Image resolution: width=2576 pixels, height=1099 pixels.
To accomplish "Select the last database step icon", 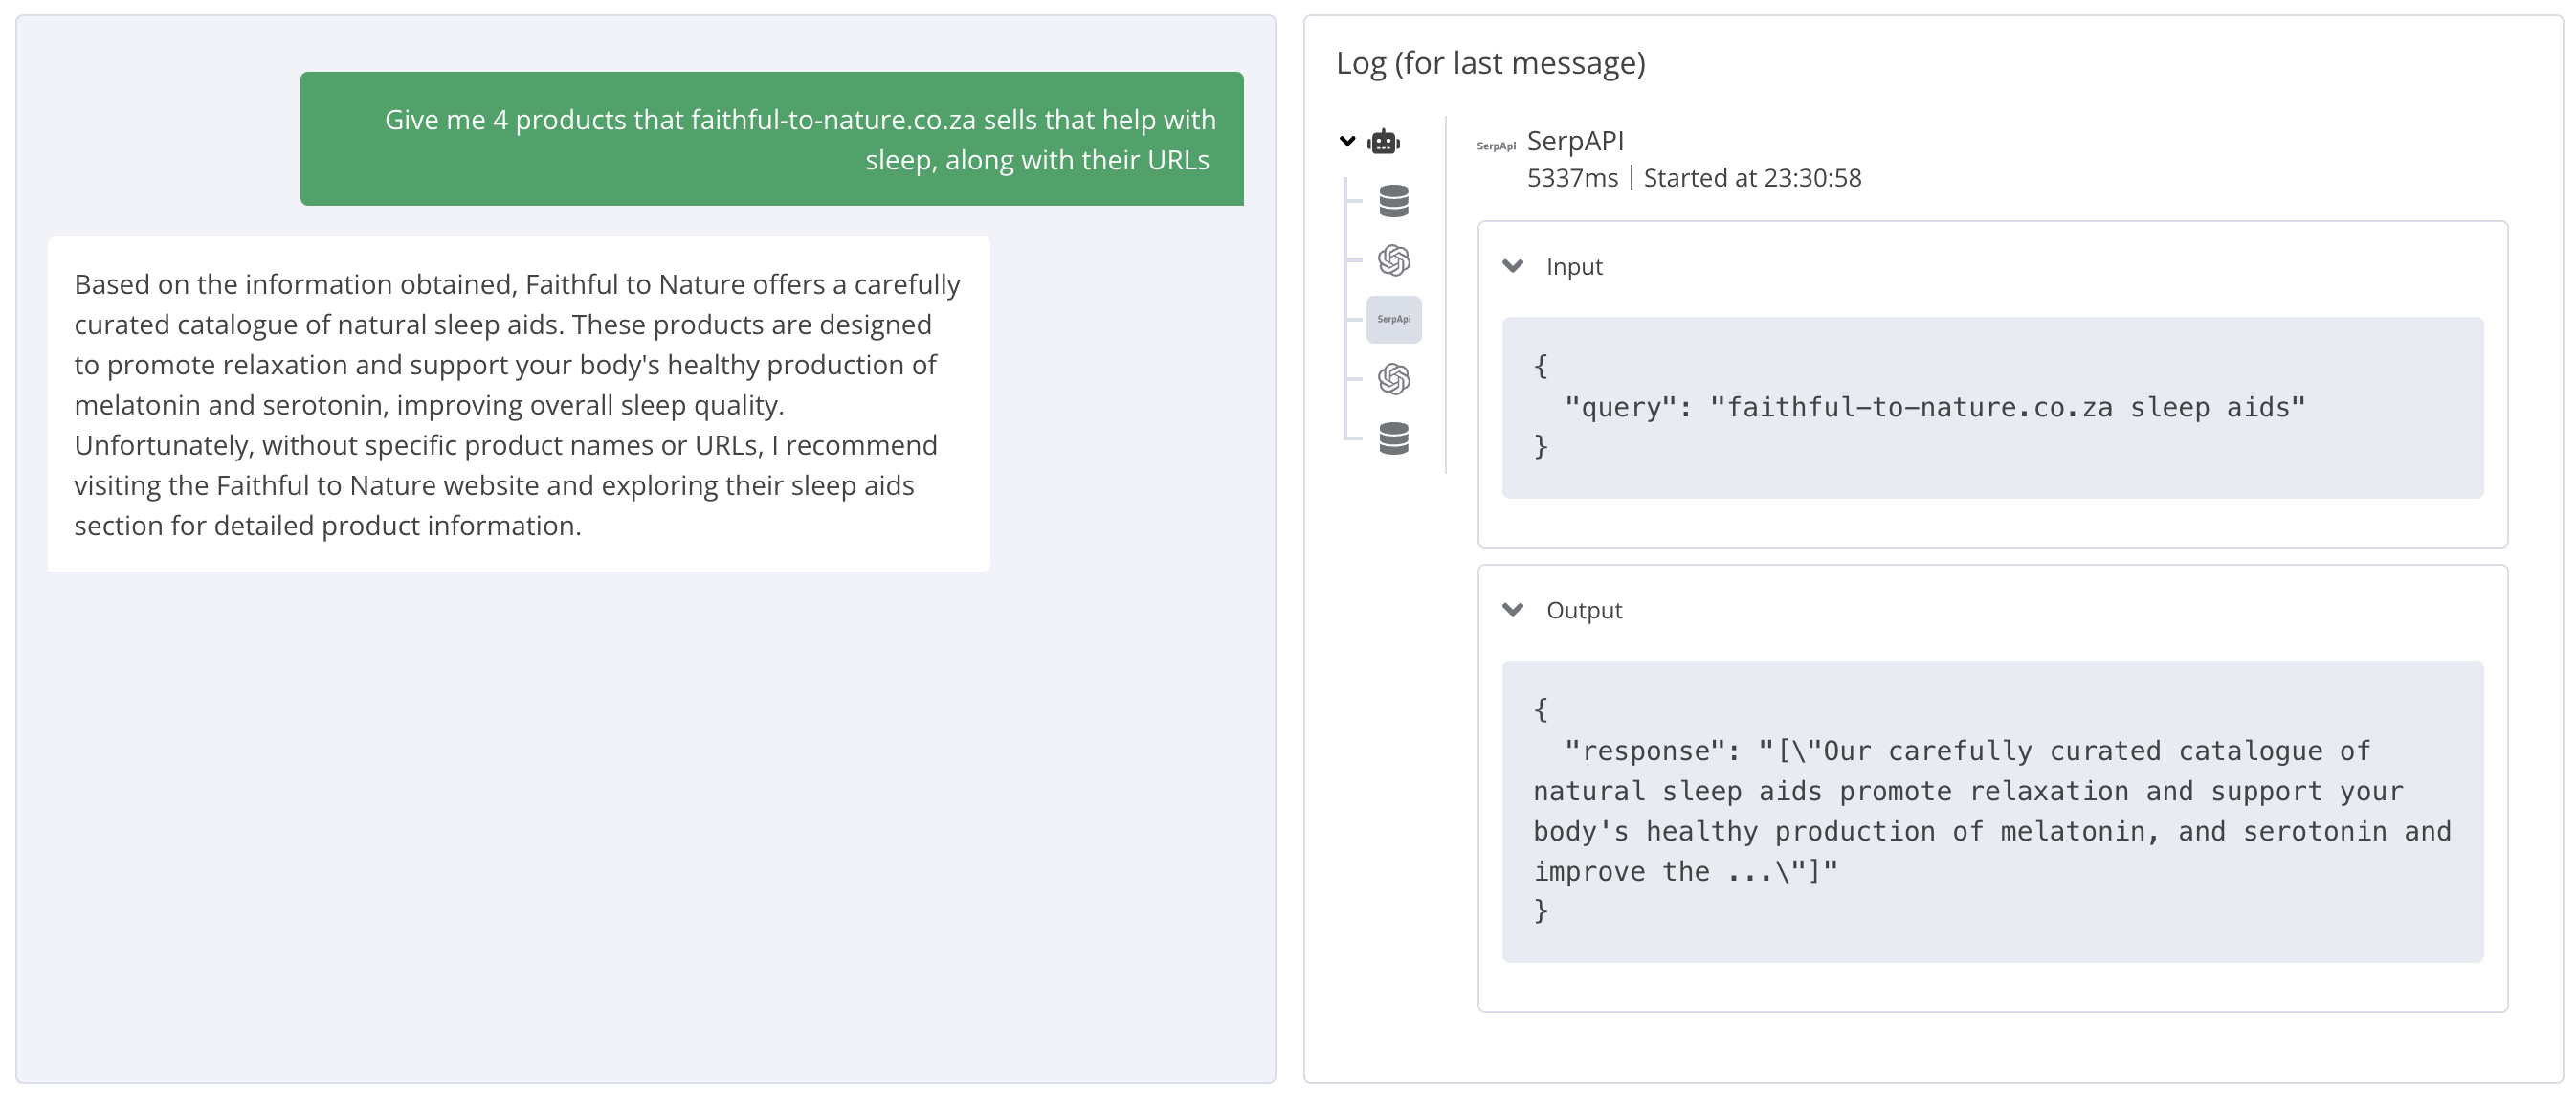I will pos(1394,438).
